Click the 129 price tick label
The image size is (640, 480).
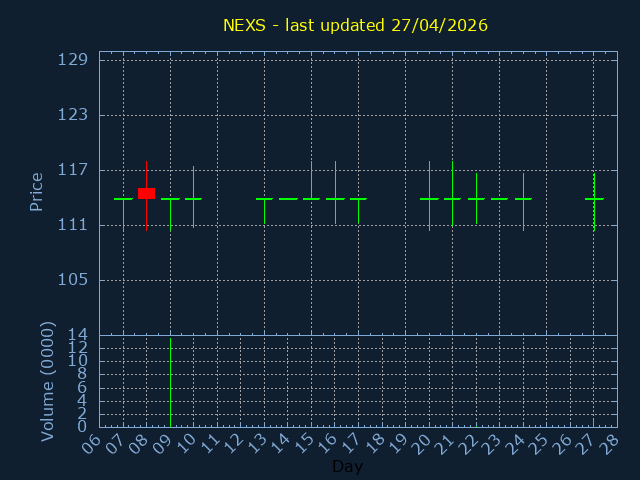(x=73, y=60)
